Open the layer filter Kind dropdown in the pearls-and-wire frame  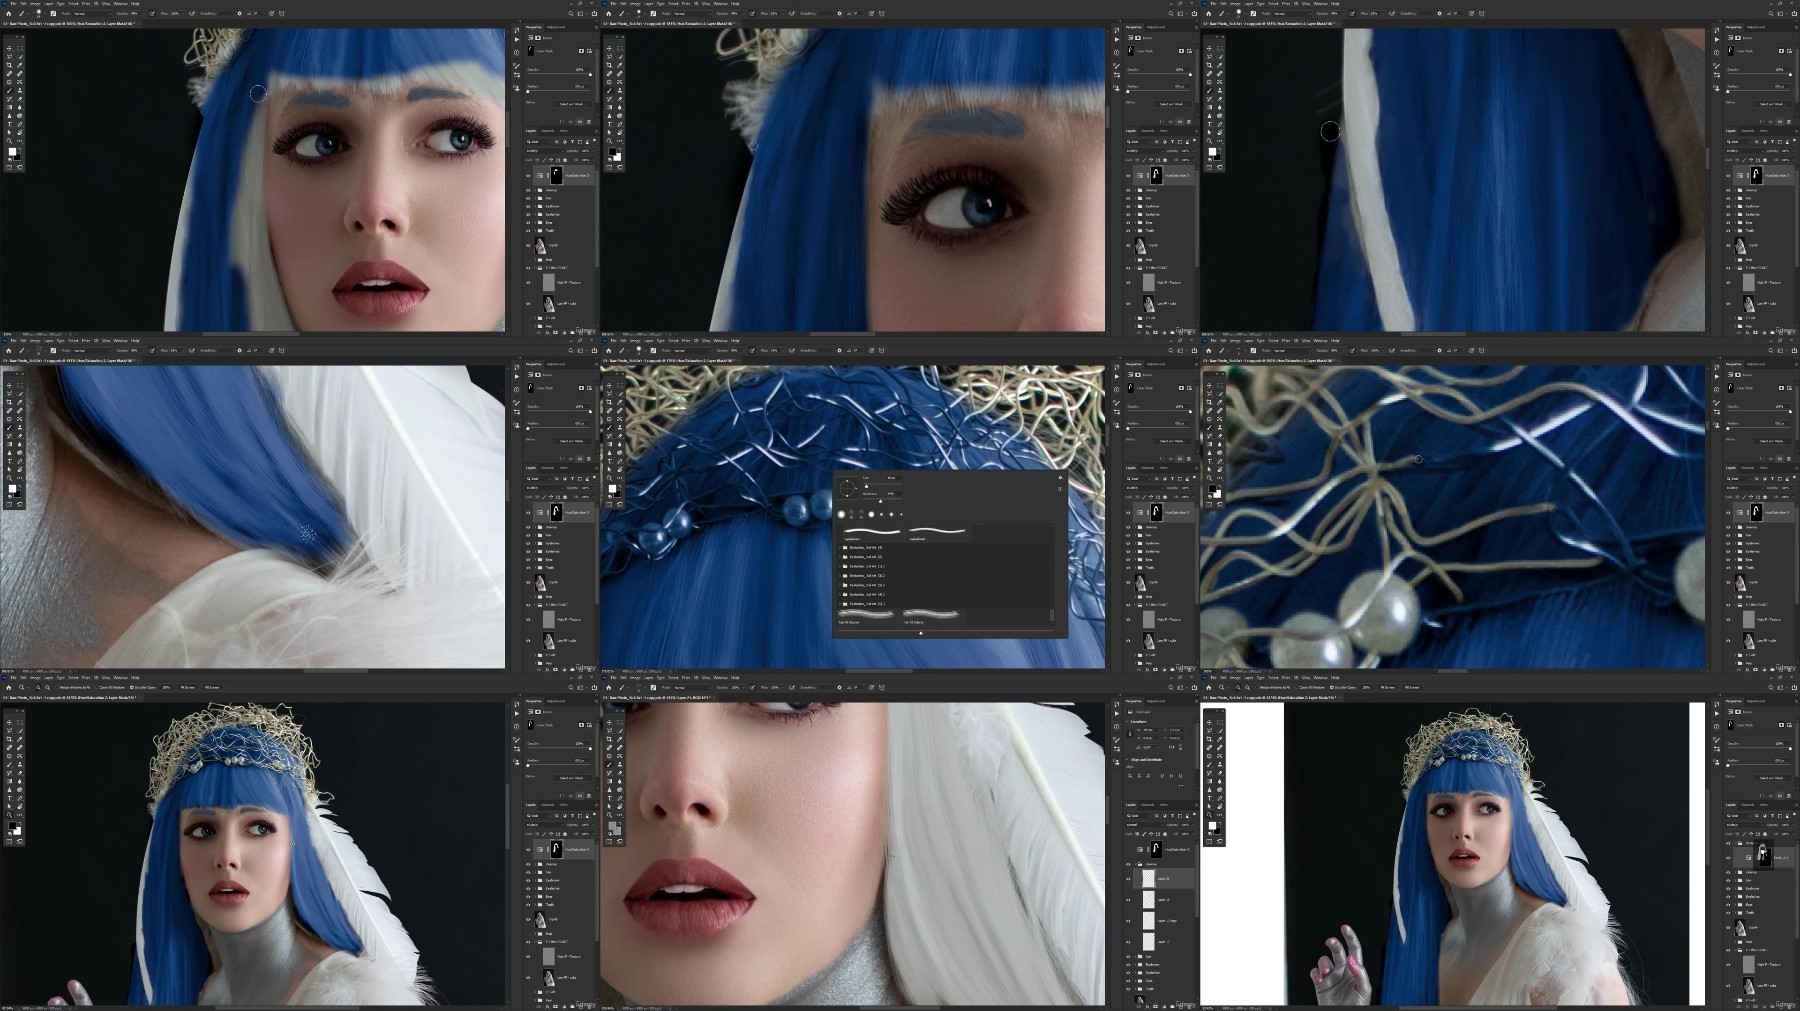tap(1738, 478)
